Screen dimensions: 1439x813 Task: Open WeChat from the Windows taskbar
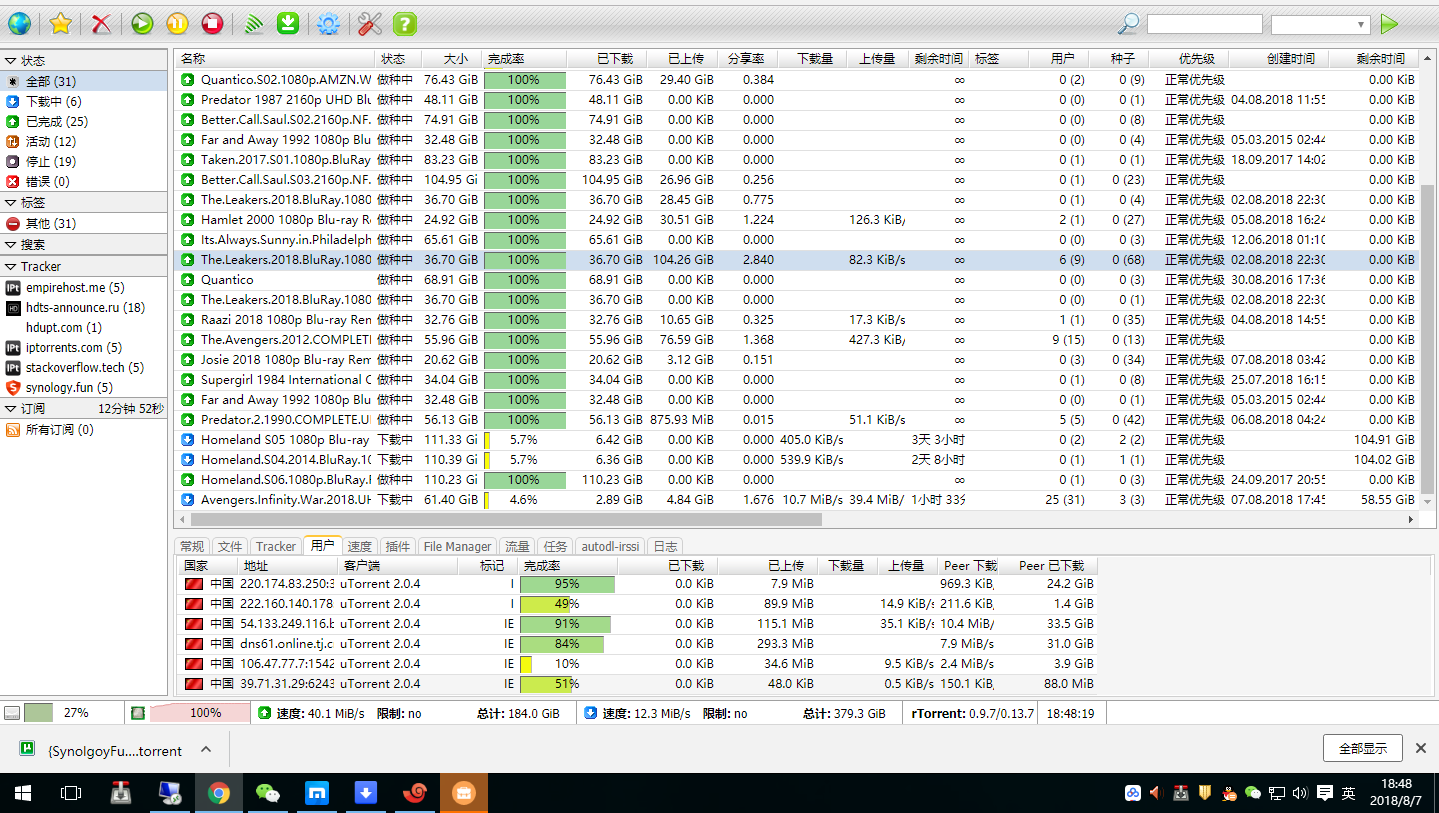(x=268, y=793)
